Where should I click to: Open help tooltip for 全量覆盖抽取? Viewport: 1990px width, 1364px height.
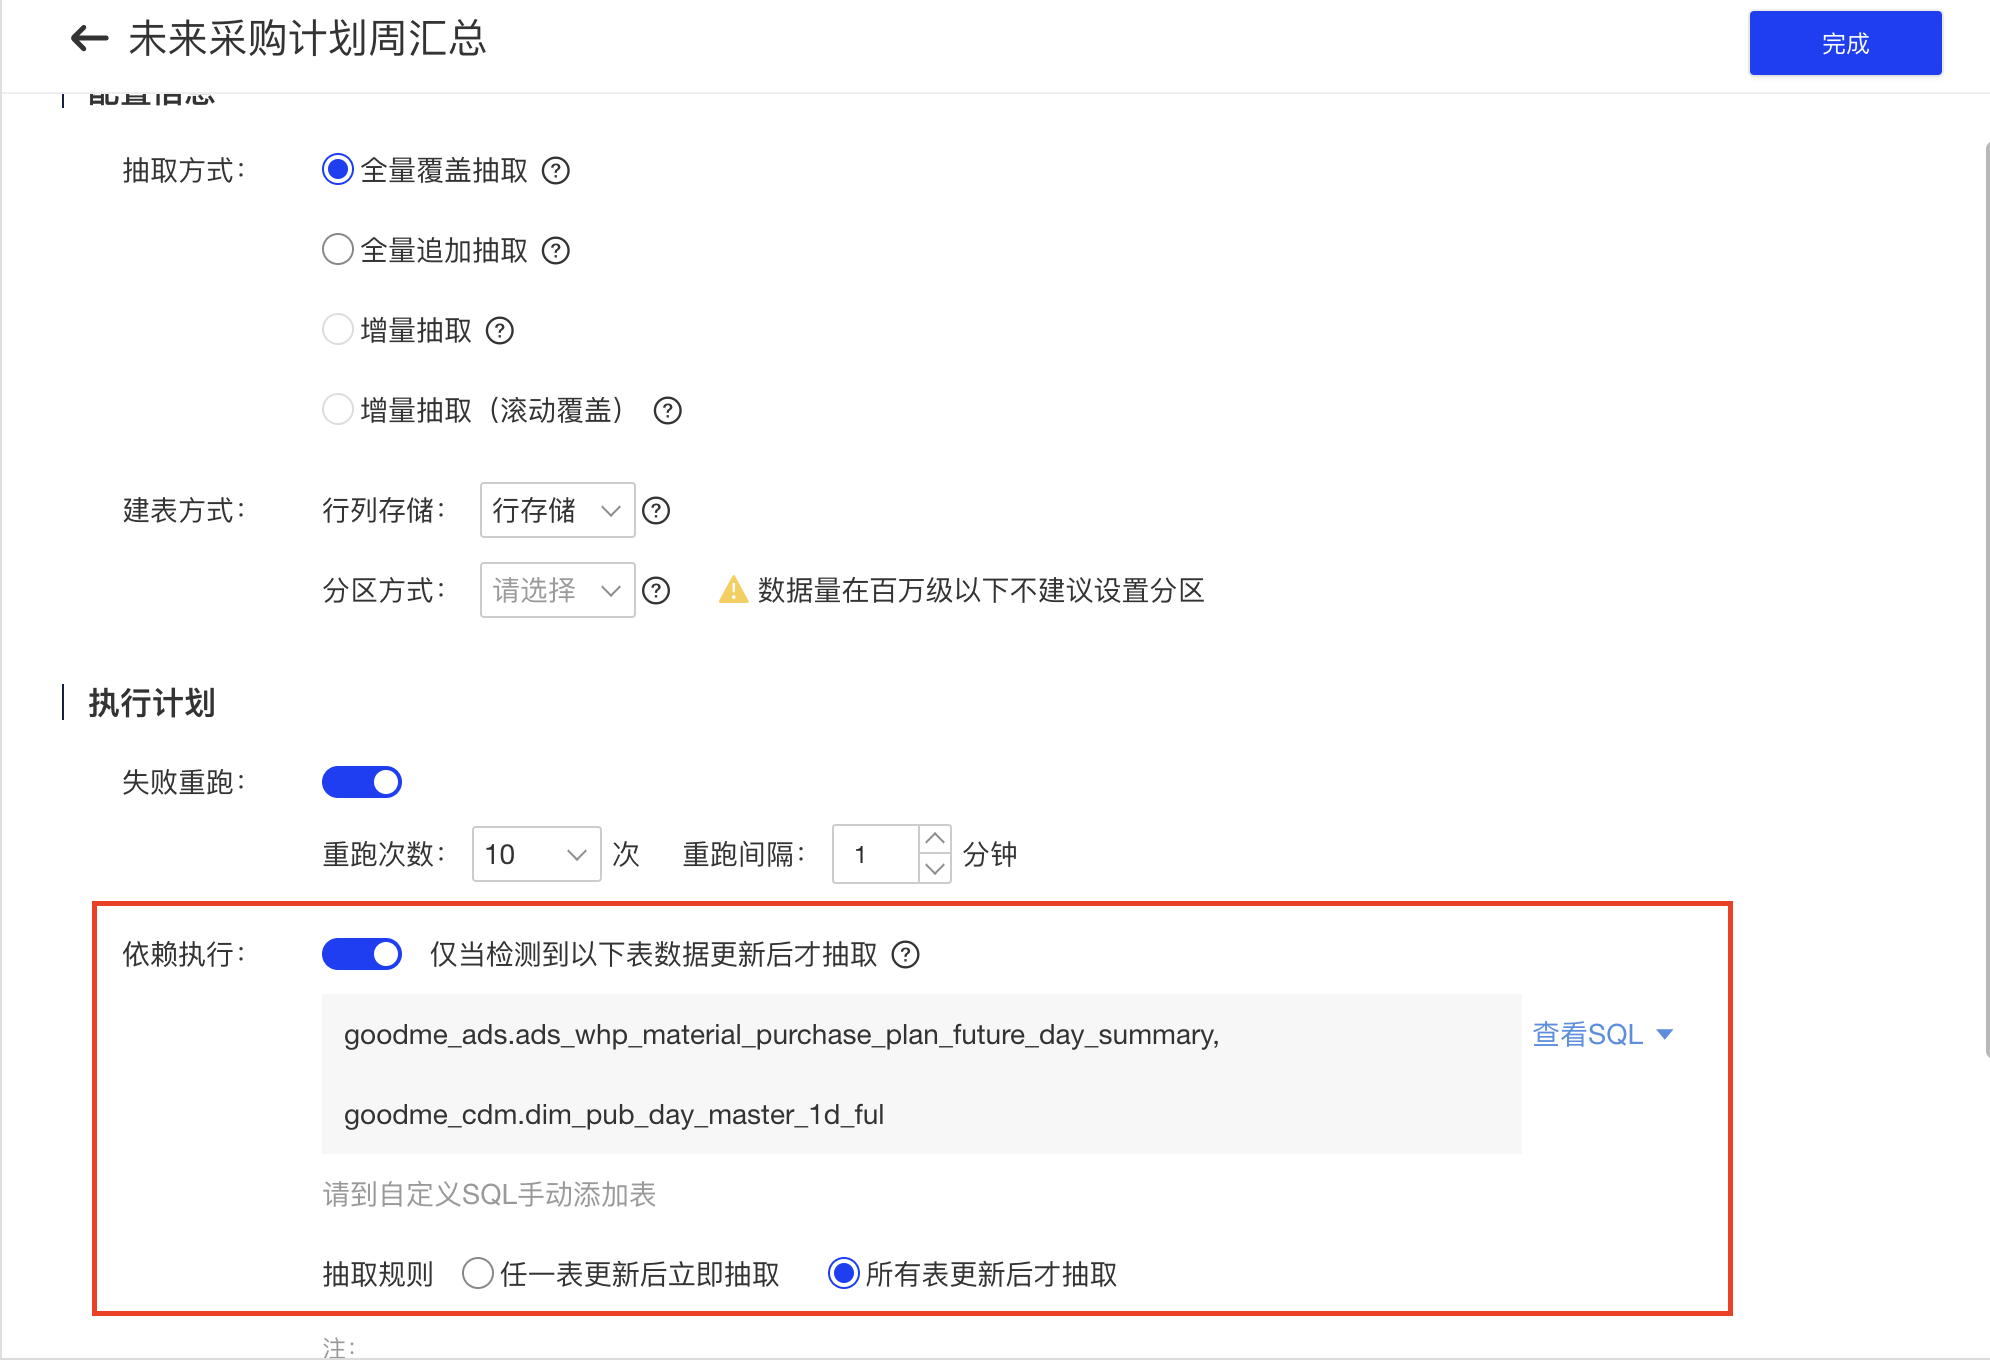[x=557, y=171]
